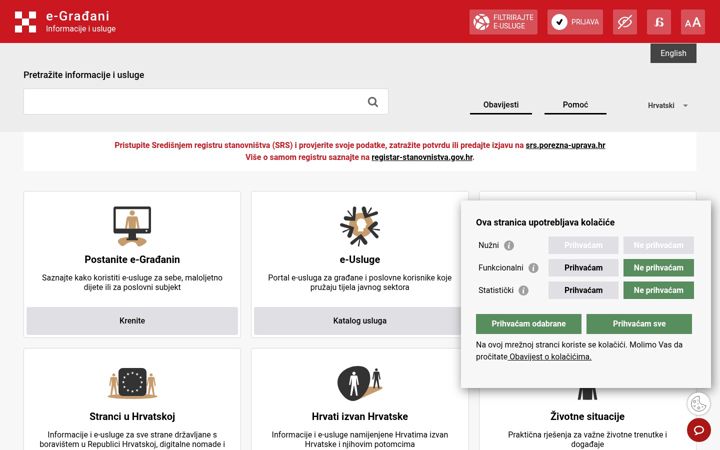
Task: Open the Životne situacije heading
Action: click(587, 416)
